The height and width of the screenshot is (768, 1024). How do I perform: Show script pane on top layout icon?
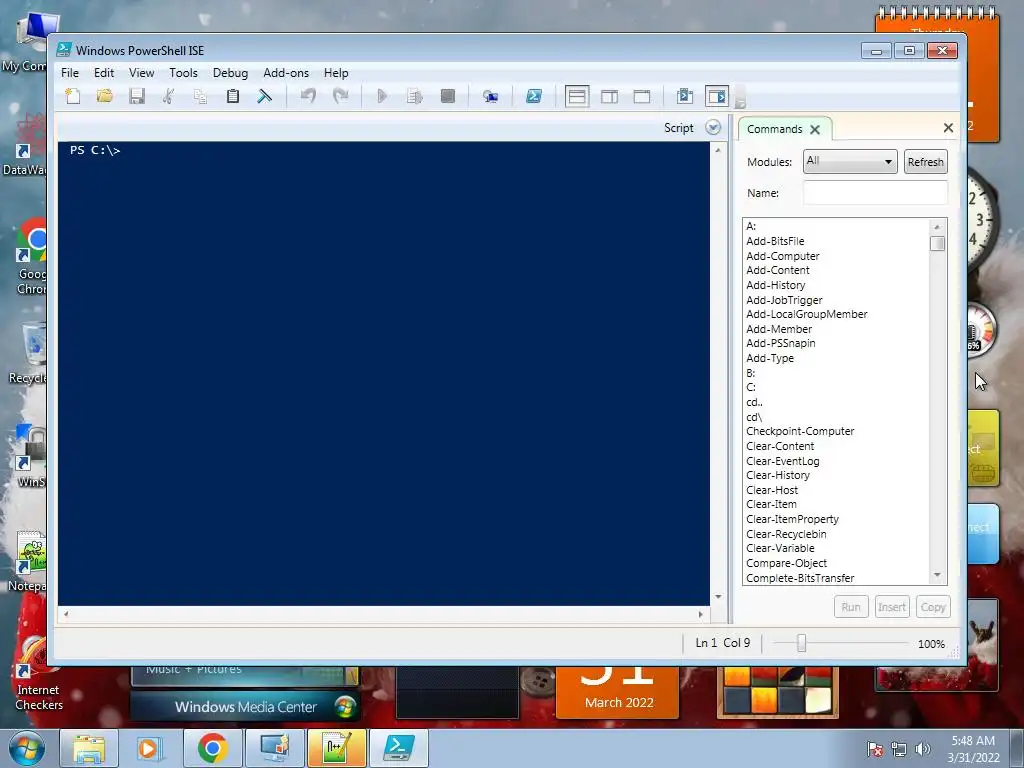577,97
